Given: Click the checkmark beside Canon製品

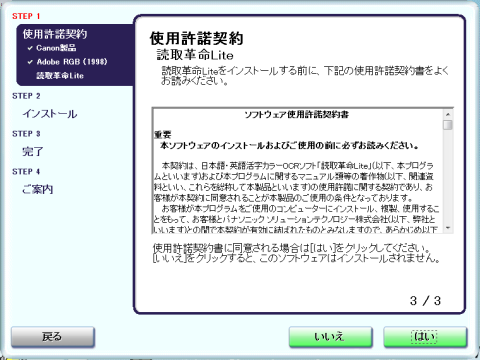Looking at the screenshot, I should point(30,48).
